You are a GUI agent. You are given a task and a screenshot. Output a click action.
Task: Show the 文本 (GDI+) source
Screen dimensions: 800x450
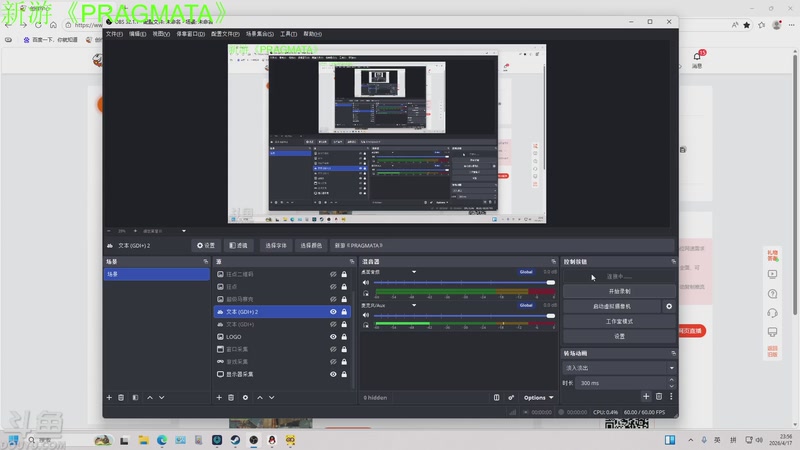[x=333, y=324]
